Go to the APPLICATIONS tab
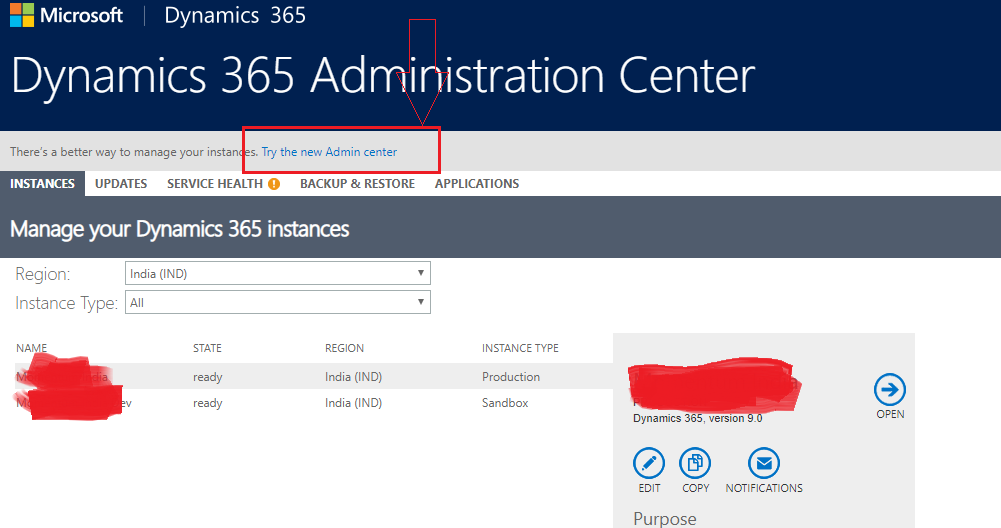The width and height of the screenshot is (1001, 528). (476, 184)
